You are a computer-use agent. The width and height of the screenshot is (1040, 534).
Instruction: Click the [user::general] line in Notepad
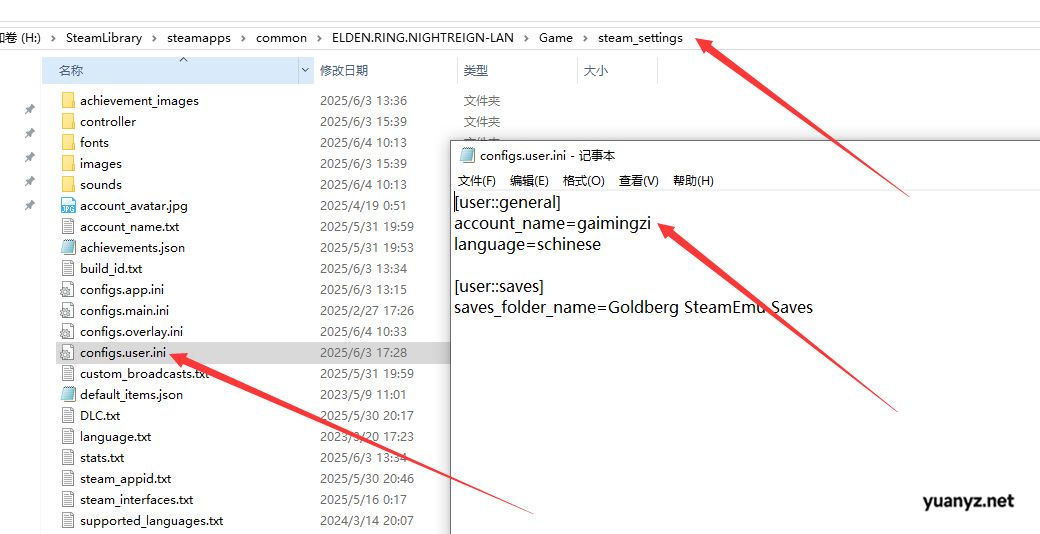click(507, 202)
